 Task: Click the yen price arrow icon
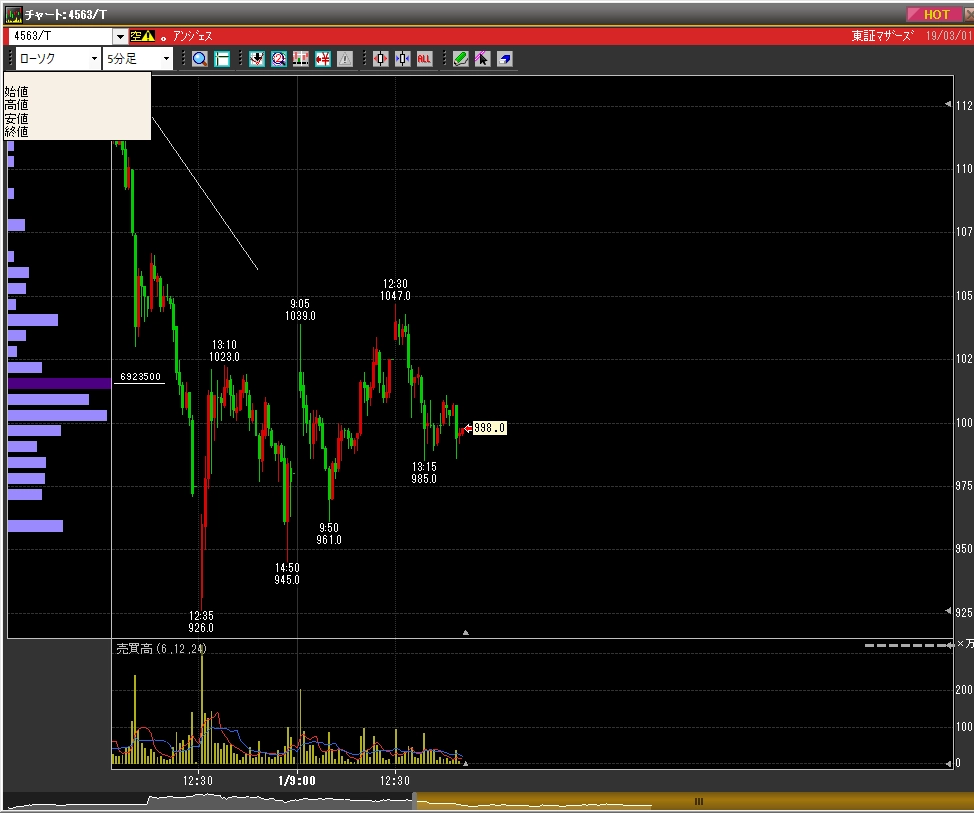(x=322, y=59)
